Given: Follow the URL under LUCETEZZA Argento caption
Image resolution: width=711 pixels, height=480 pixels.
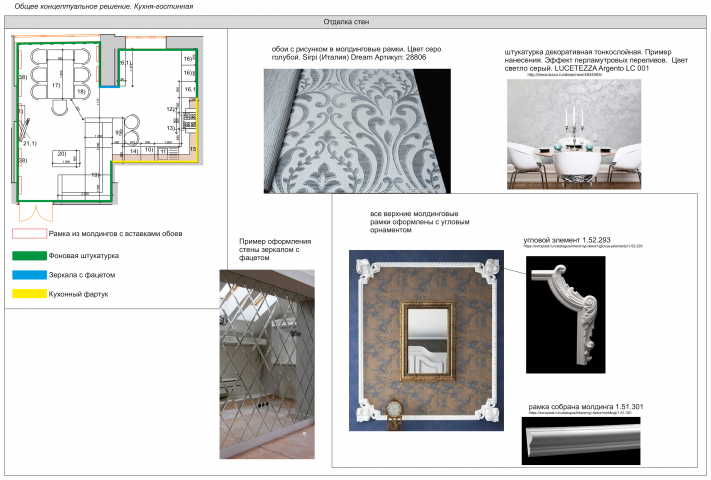Looking at the screenshot, I should [x=564, y=75].
